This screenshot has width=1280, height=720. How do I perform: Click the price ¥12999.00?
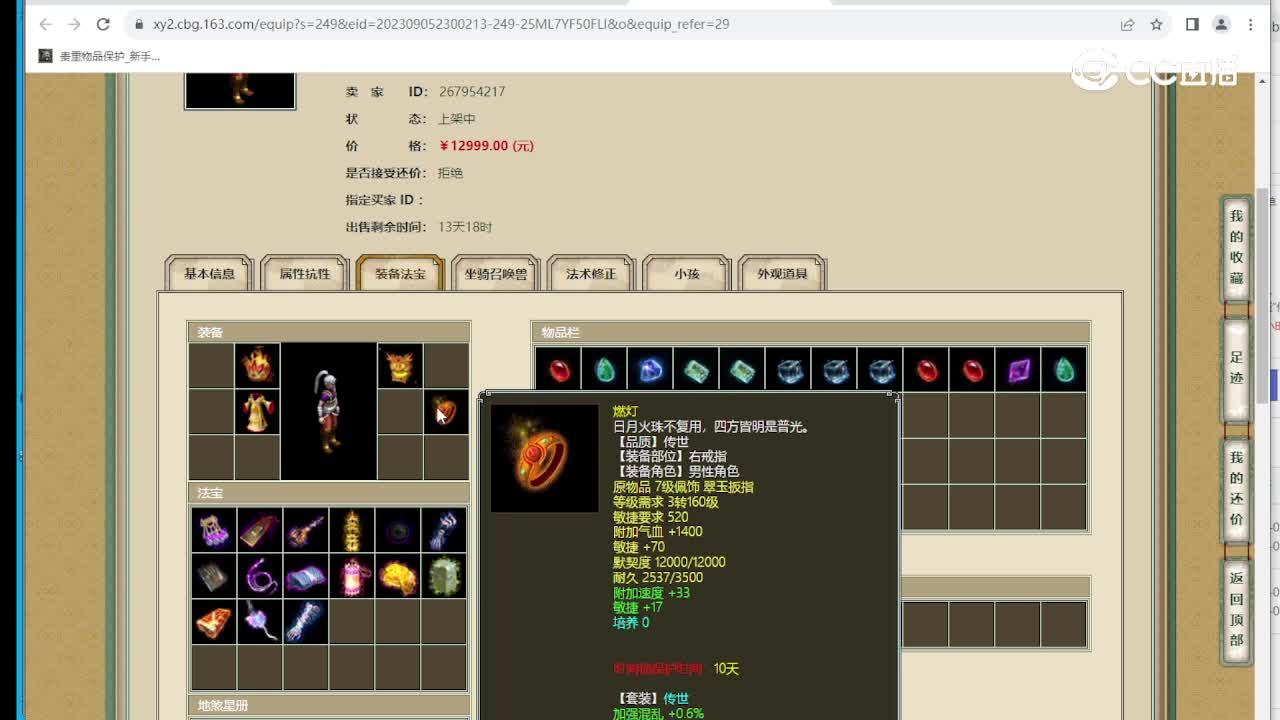tap(486, 145)
